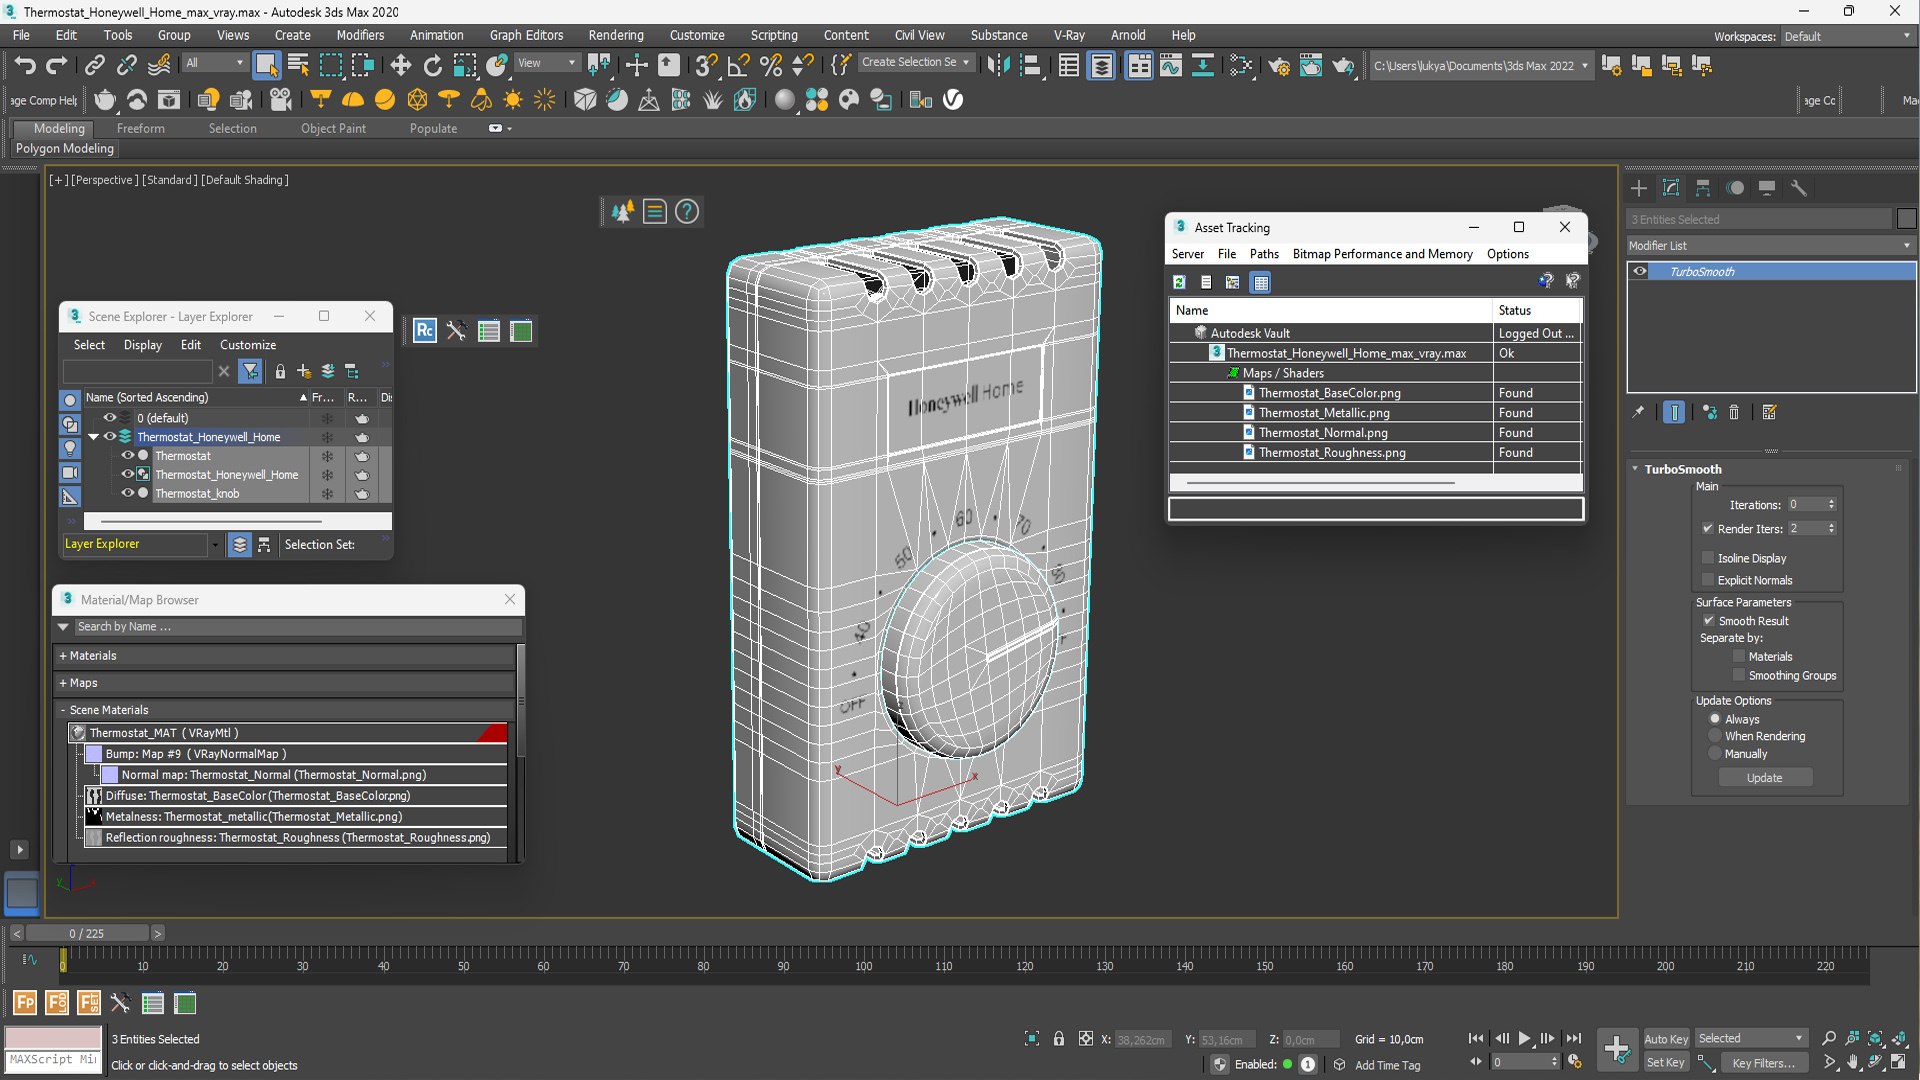
Task: Open the Graph Editors menu
Action: pos(526,35)
